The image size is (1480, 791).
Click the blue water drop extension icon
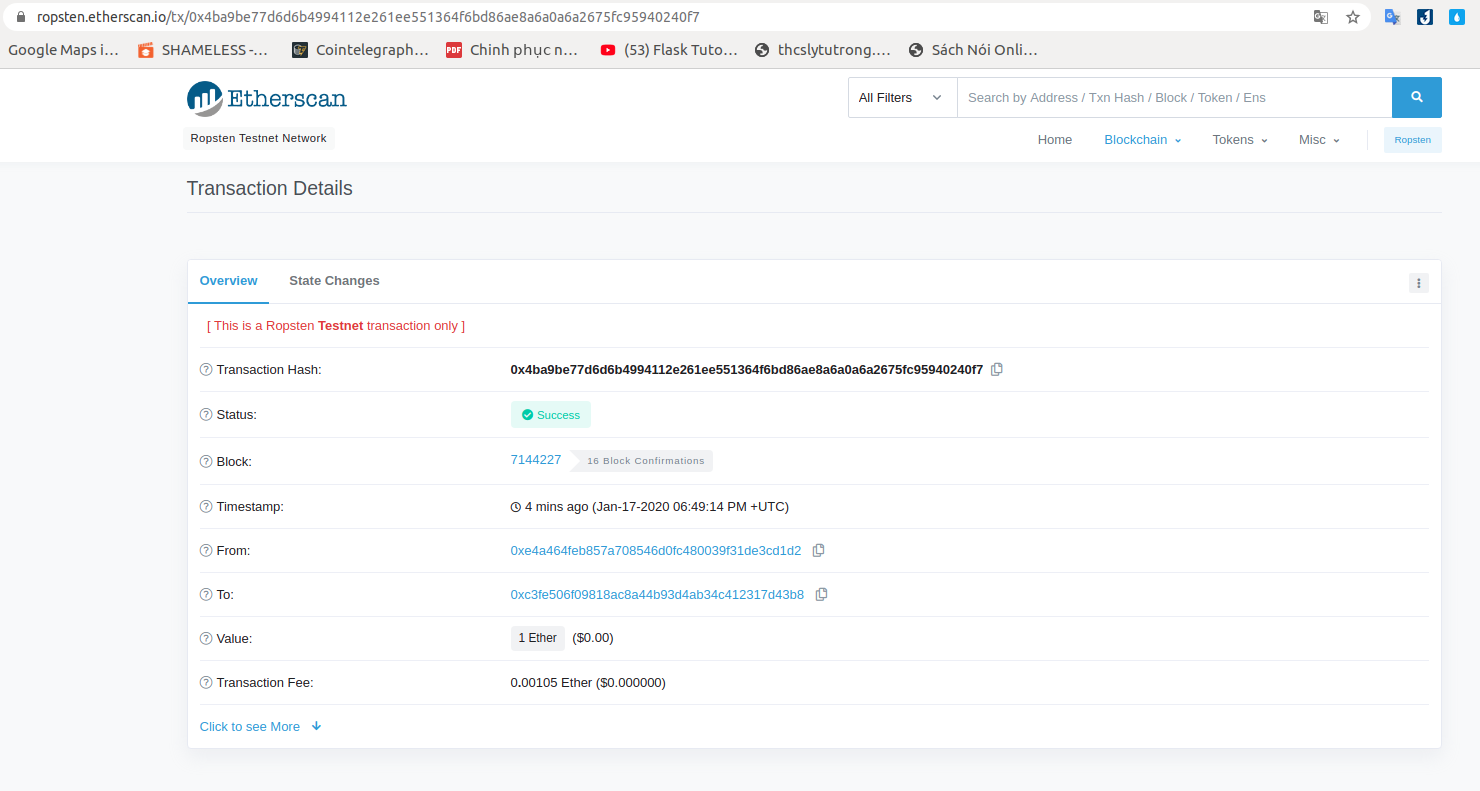pyautogui.click(x=1457, y=17)
